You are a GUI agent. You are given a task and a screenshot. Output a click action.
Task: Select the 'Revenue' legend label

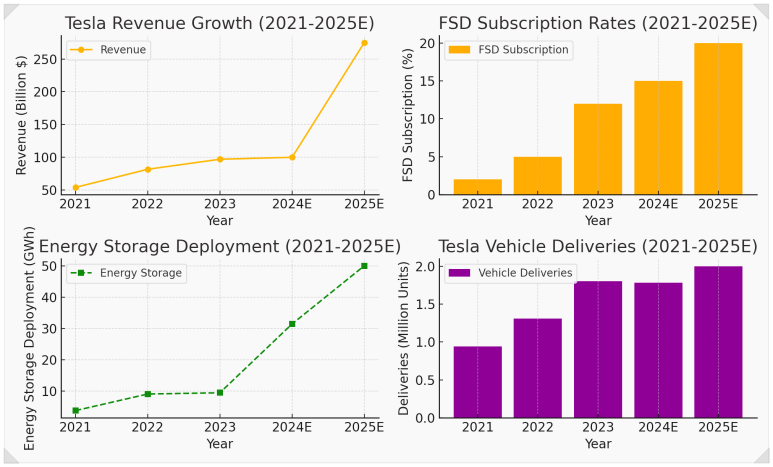point(123,50)
